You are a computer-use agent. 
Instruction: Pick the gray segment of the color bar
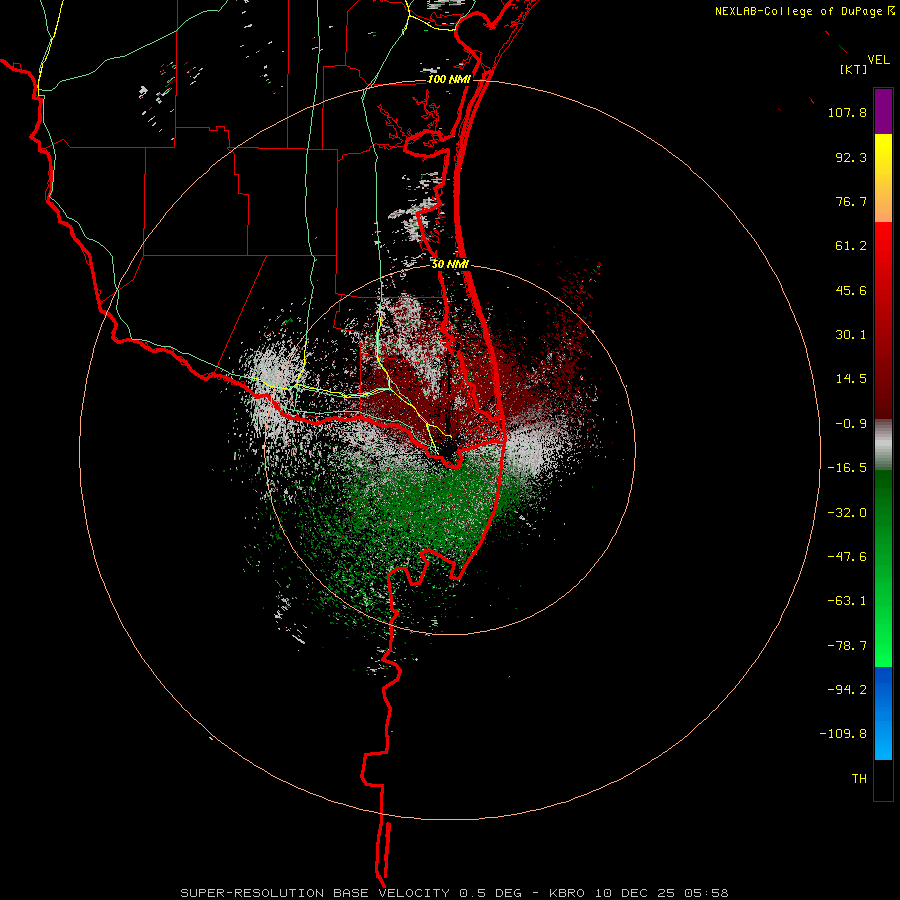point(883,445)
